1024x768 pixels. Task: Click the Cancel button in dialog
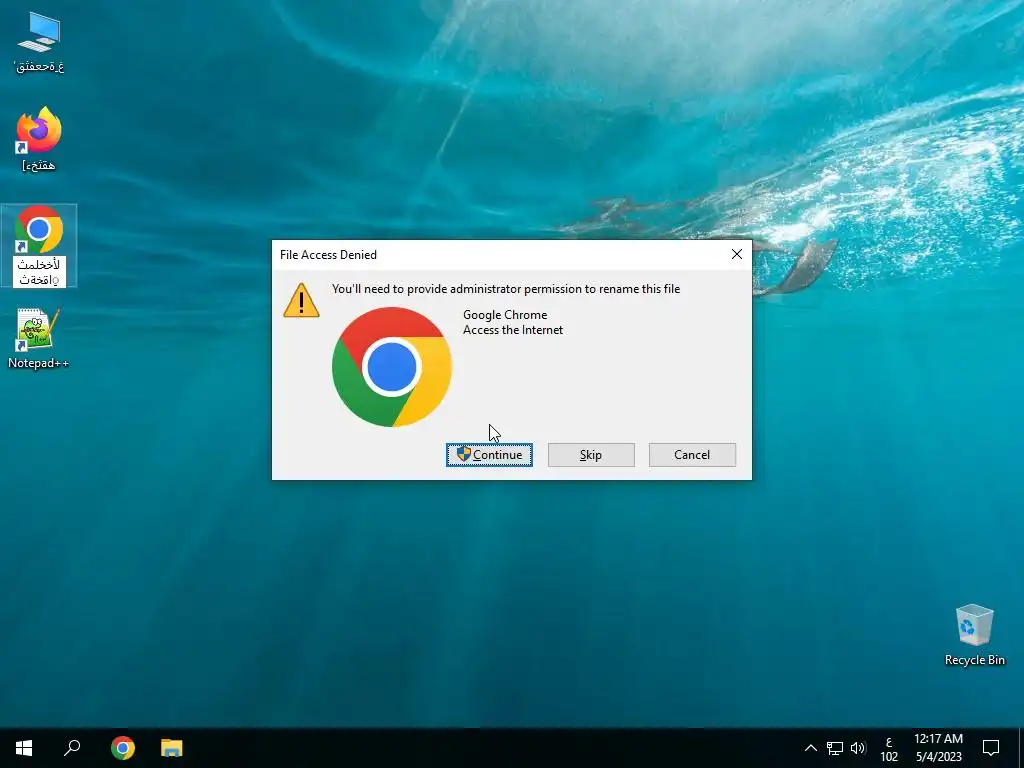click(x=692, y=455)
